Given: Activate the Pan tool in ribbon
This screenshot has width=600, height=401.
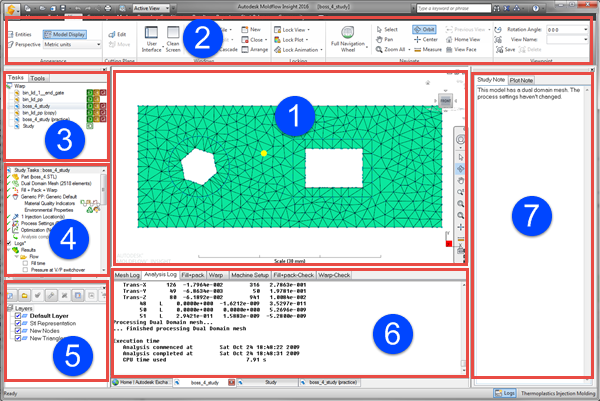Looking at the screenshot, I should (385, 39).
